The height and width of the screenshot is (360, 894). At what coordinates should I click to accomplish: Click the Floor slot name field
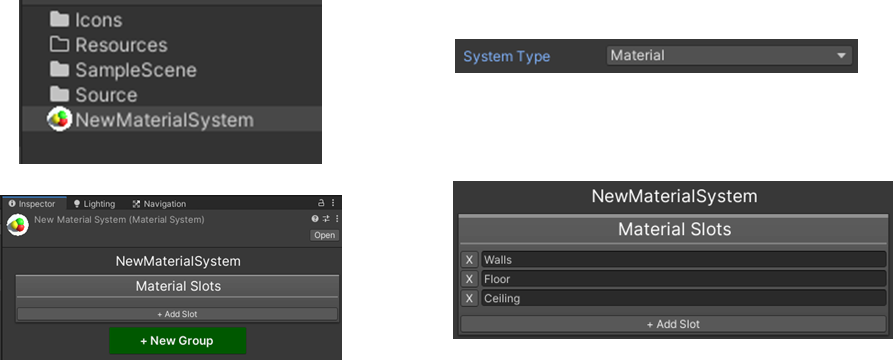click(x=684, y=279)
